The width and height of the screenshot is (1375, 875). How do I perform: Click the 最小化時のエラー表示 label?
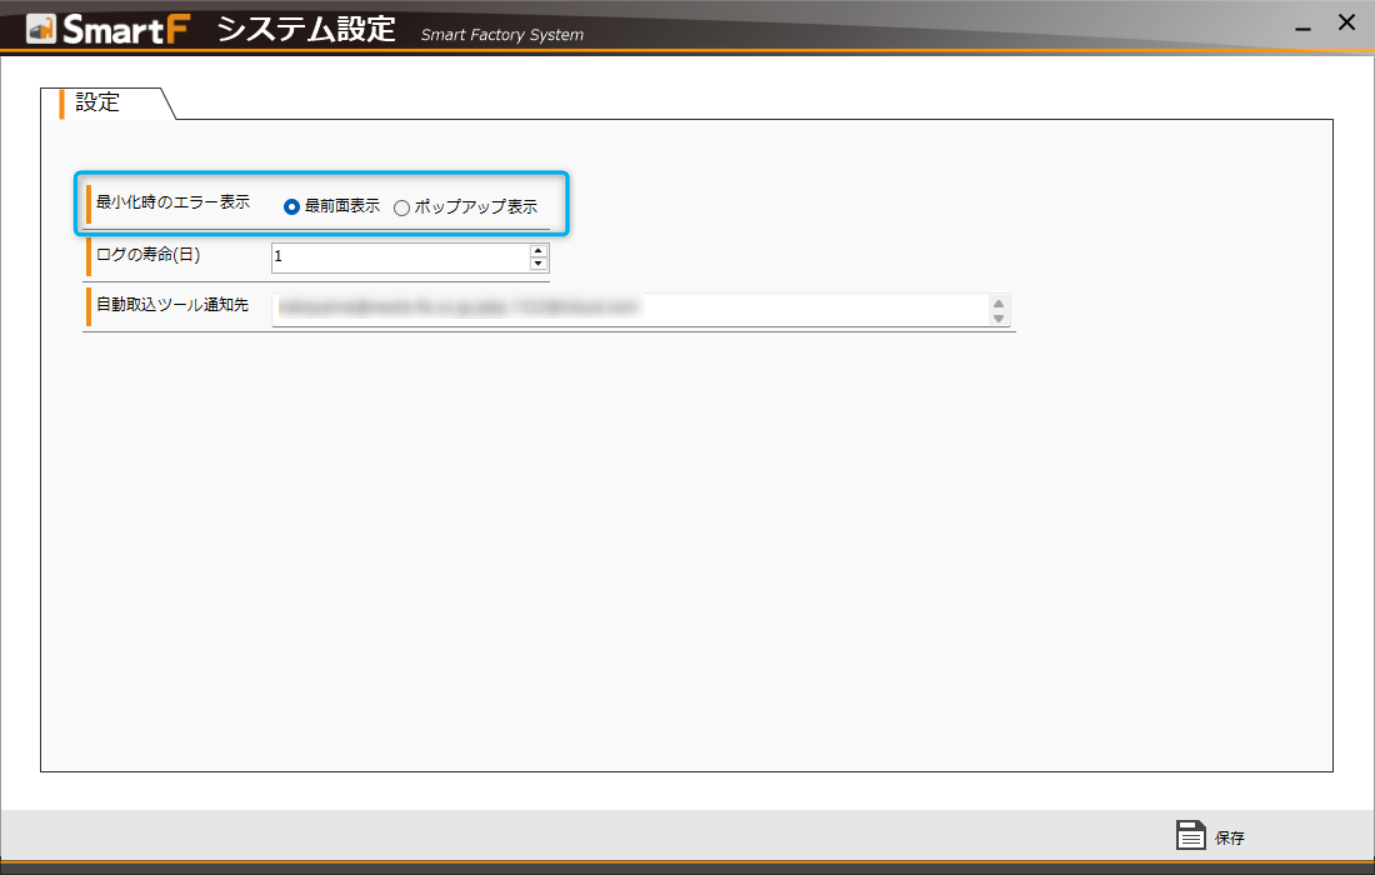click(173, 202)
